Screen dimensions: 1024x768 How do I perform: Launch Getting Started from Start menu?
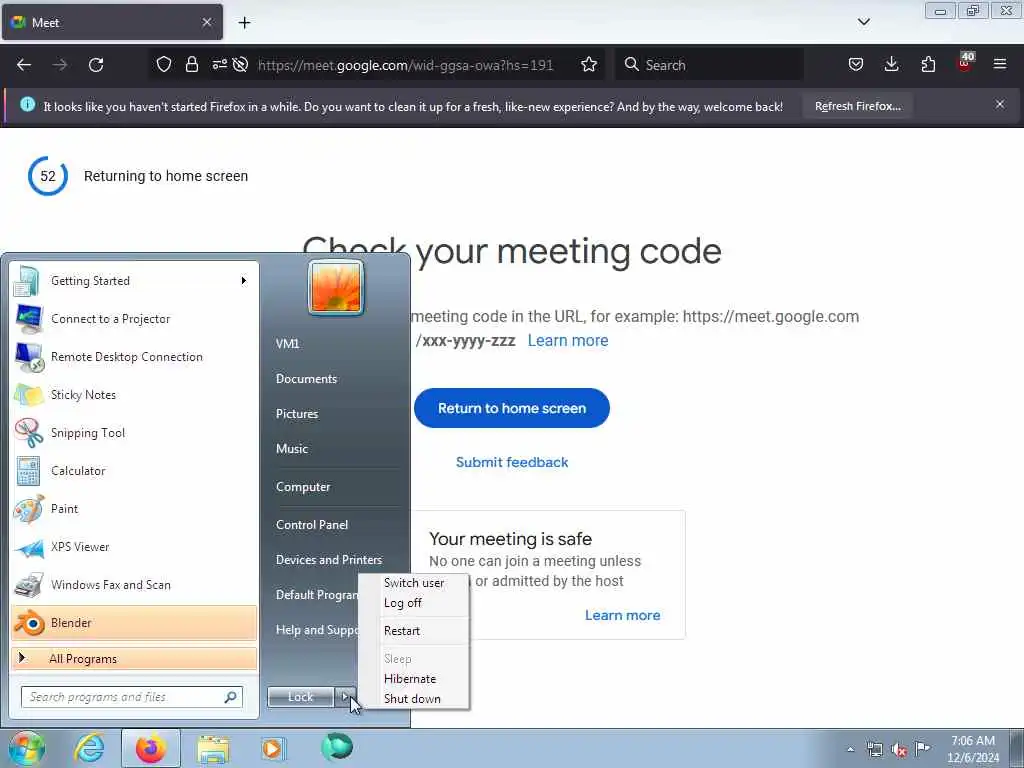134,281
